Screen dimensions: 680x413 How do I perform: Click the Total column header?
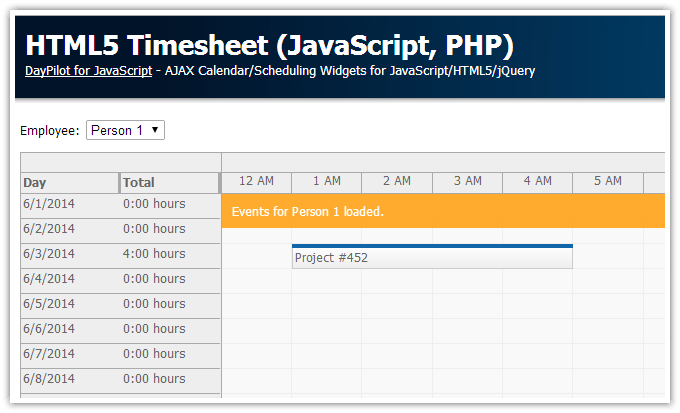[x=169, y=183]
